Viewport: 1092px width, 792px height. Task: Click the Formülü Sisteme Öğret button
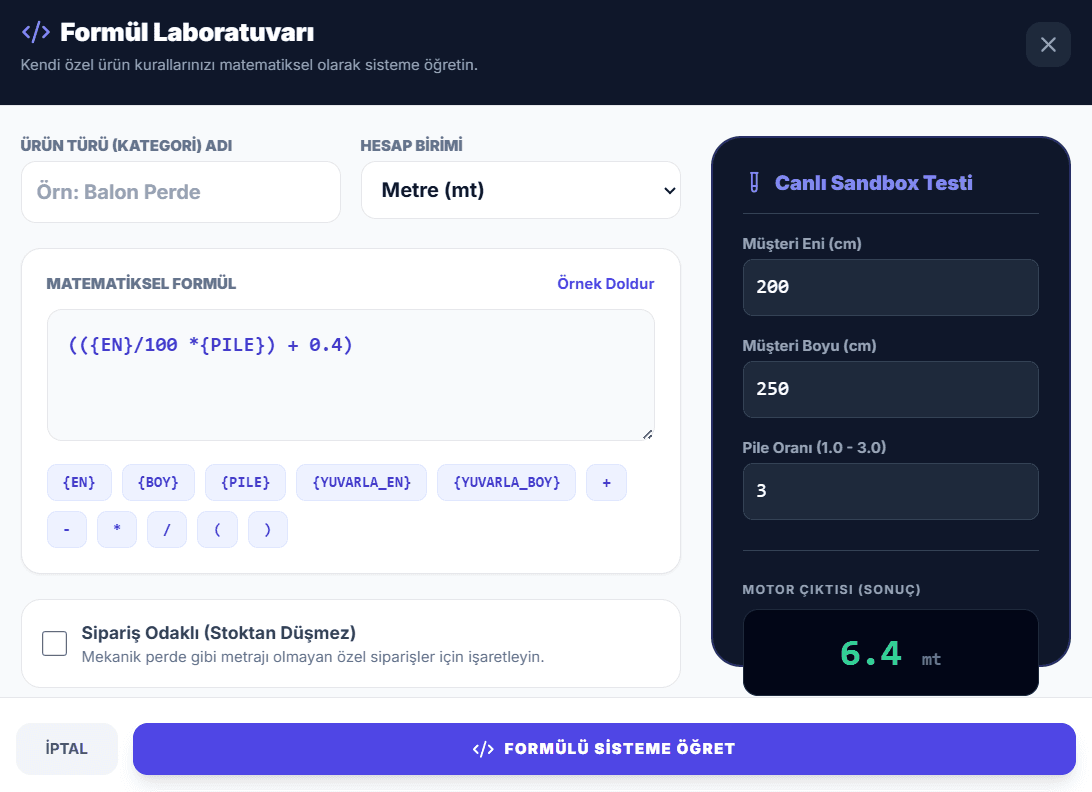click(604, 749)
